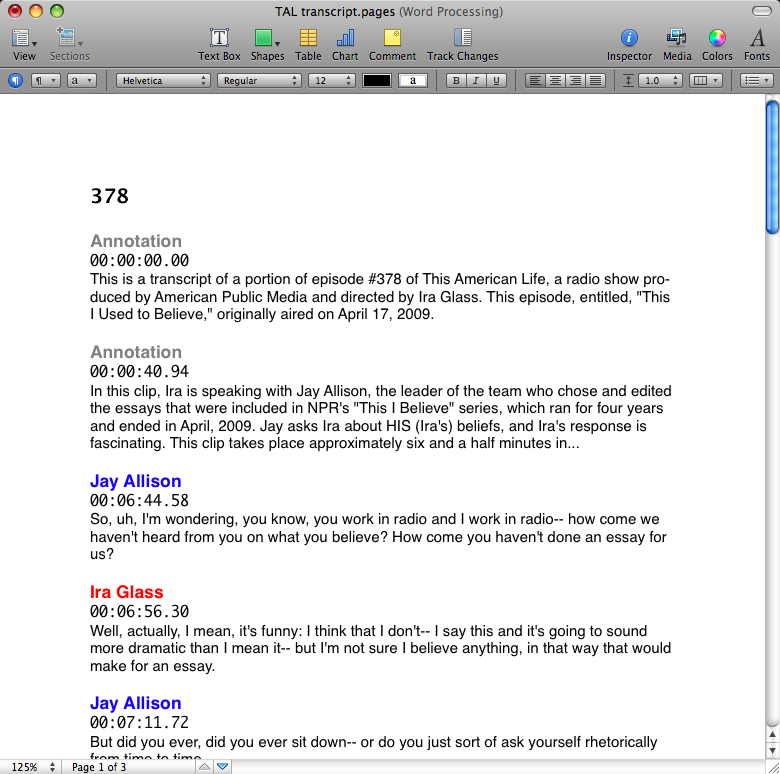Toggle underline formatting
This screenshot has height=774, width=780.
[496, 80]
